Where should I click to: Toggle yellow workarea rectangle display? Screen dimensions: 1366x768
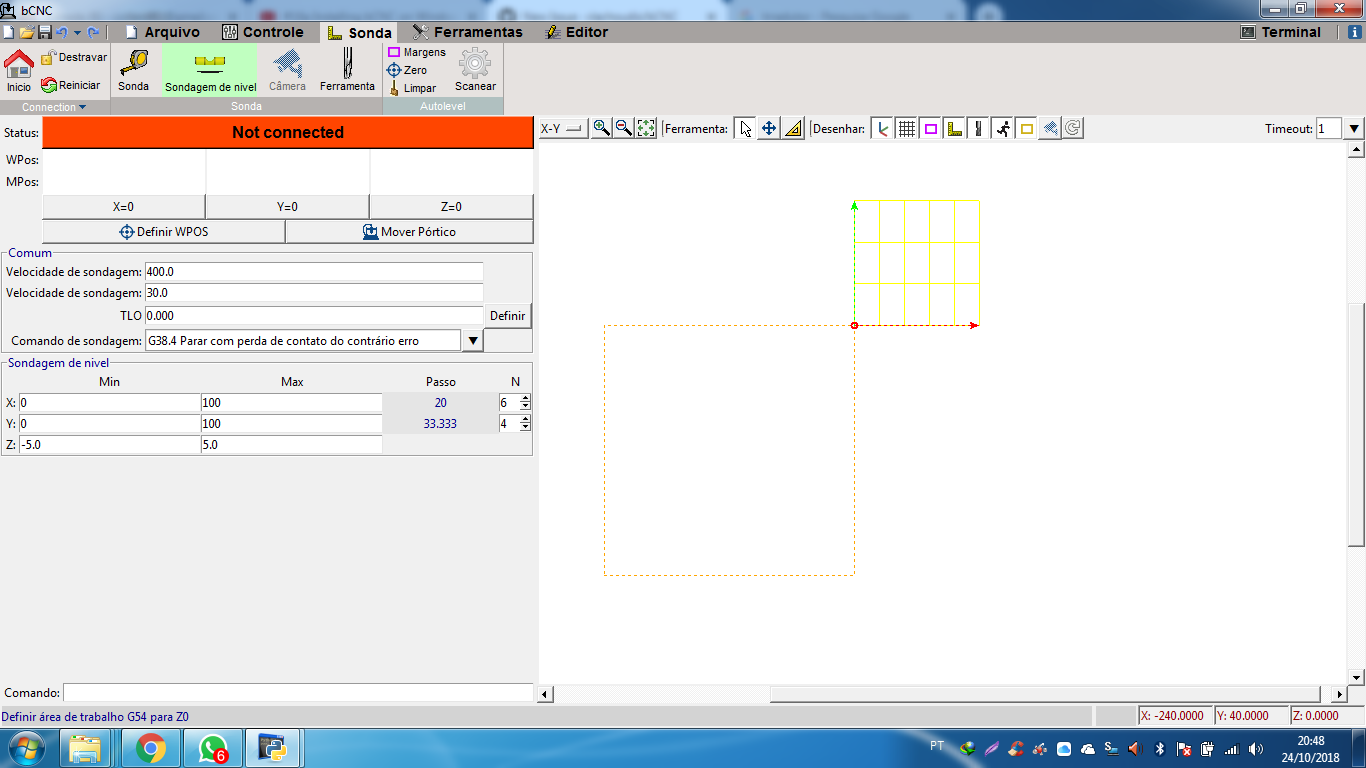pyautogui.click(x=1026, y=128)
